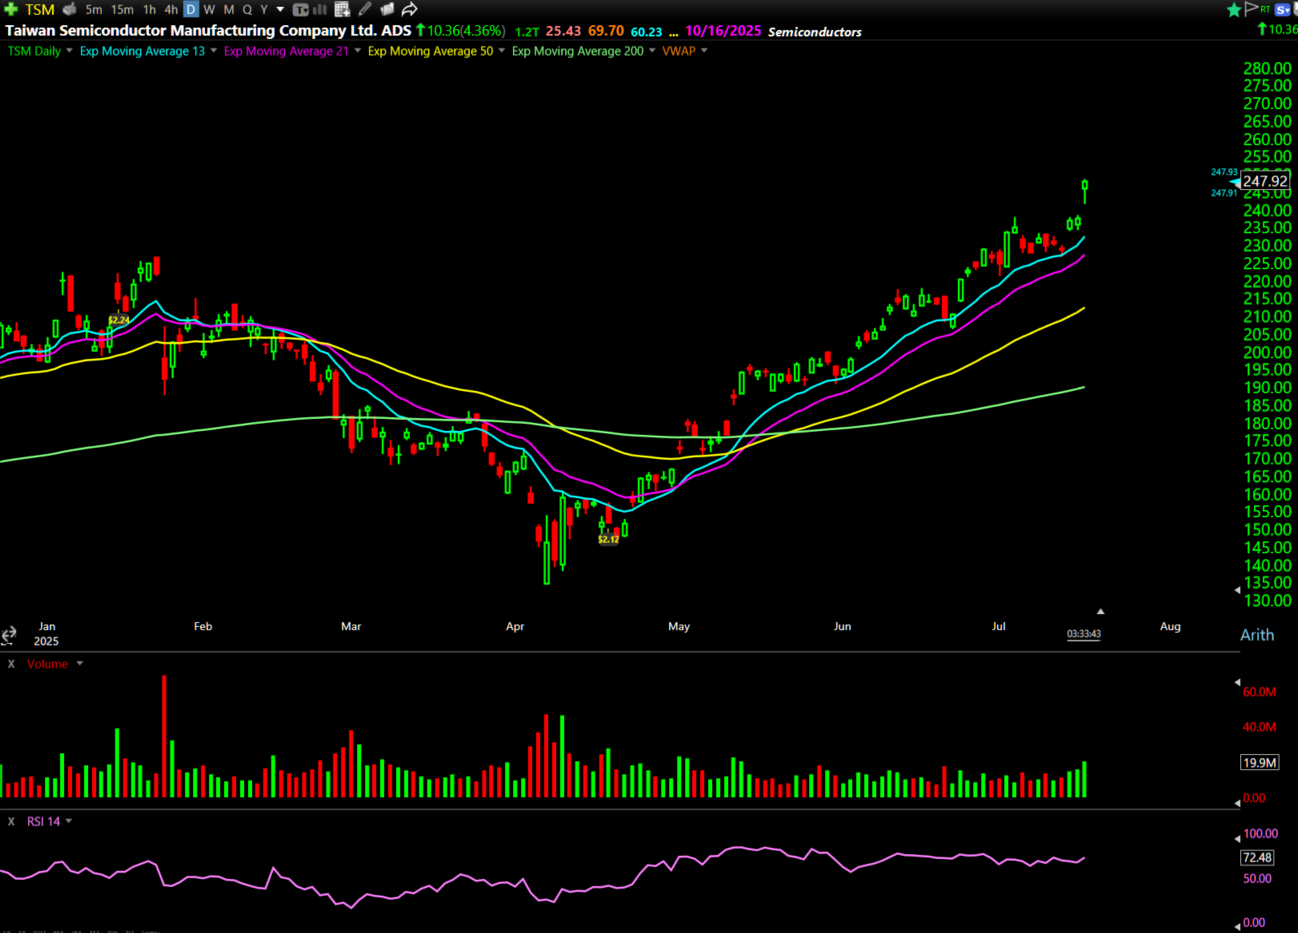Open Exp Moving Average 50 dropdown
This screenshot has width=1298, height=933.
click(x=501, y=51)
